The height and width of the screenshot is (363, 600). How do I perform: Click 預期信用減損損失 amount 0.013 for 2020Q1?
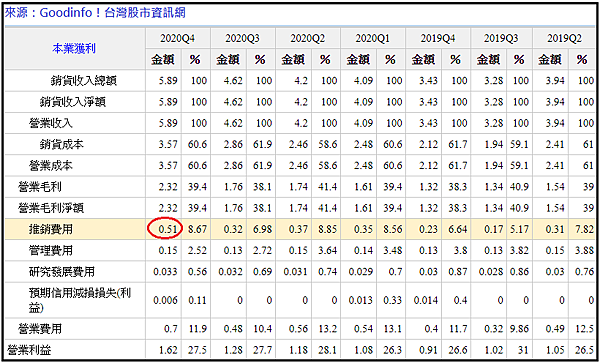[x=360, y=300]
